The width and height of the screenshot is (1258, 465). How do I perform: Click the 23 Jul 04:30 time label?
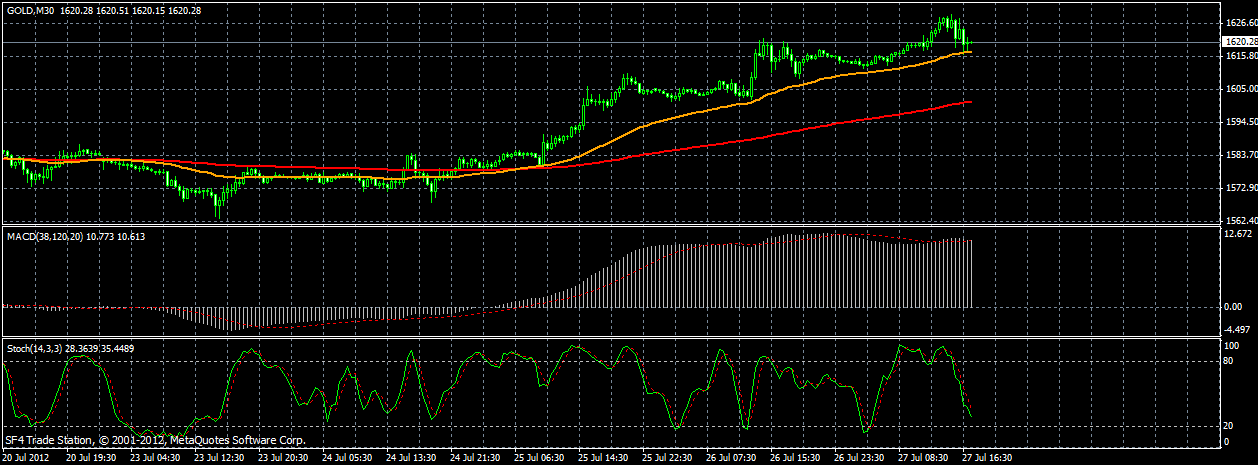coord(154,456)
